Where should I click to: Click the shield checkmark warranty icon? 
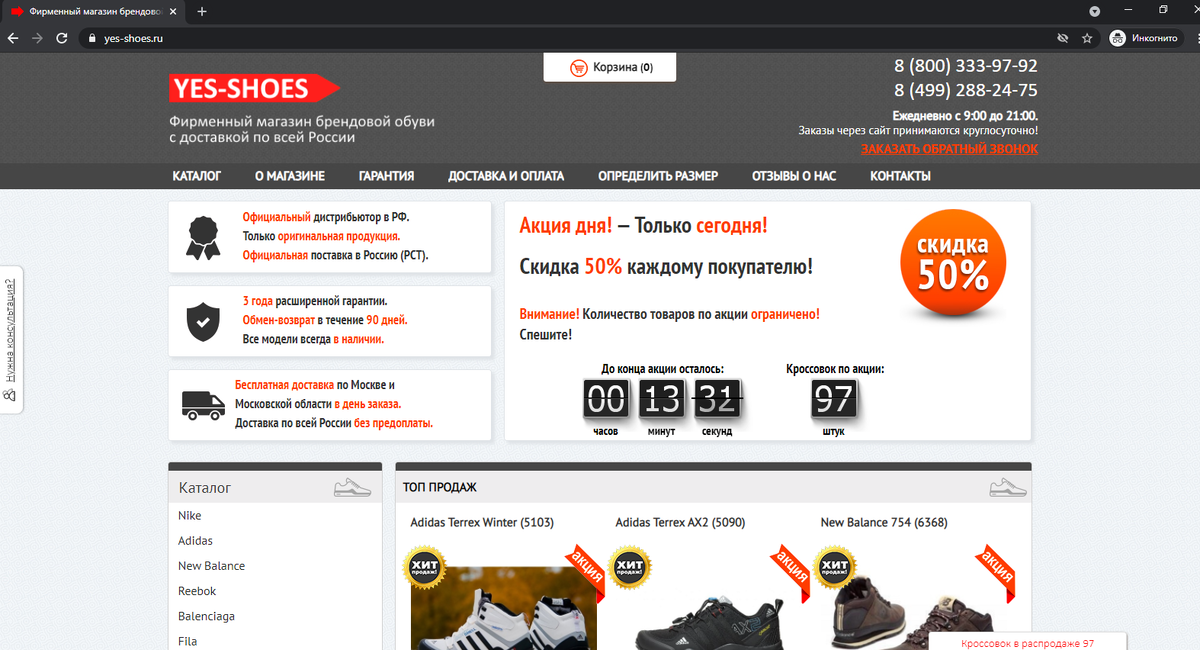[203, 321]
